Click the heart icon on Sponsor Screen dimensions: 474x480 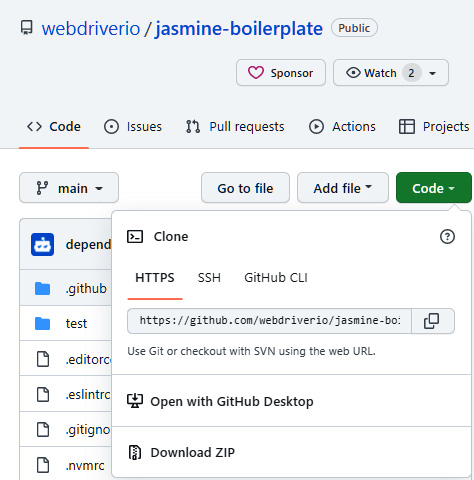(x=256, y=73)
